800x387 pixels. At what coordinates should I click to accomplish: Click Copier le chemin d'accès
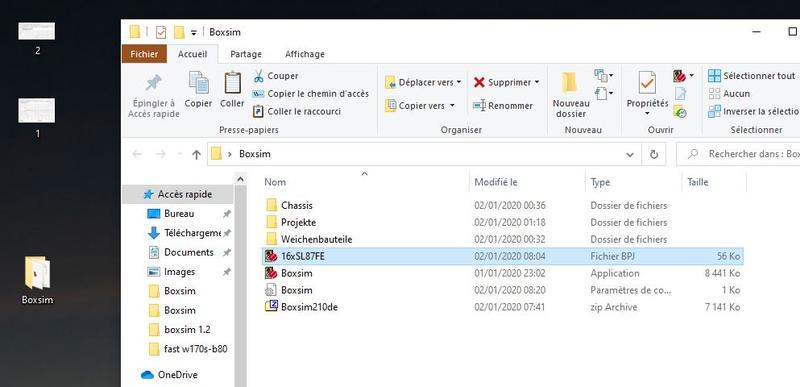tap(311, 94)
